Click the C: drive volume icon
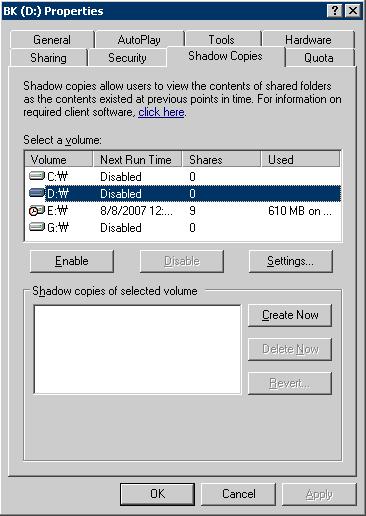 [37, 176]
